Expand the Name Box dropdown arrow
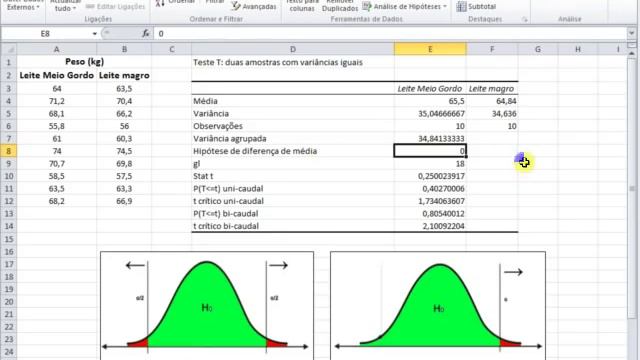 click(94, 33)
